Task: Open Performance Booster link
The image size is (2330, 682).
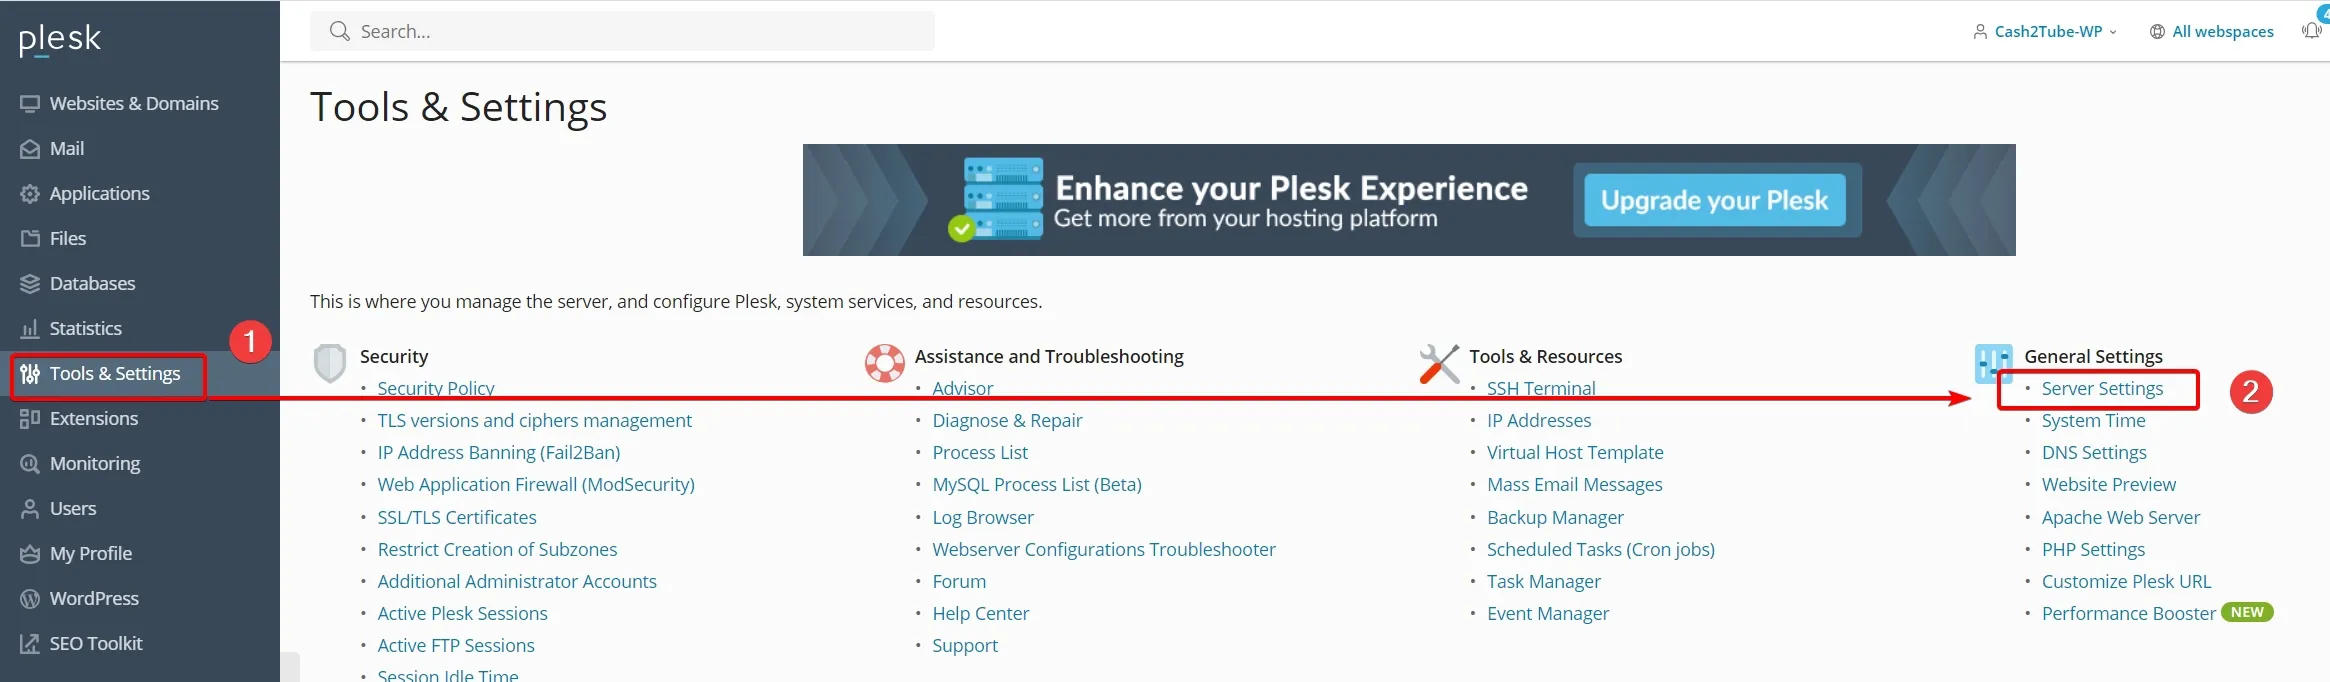Action: [2128, 614]
